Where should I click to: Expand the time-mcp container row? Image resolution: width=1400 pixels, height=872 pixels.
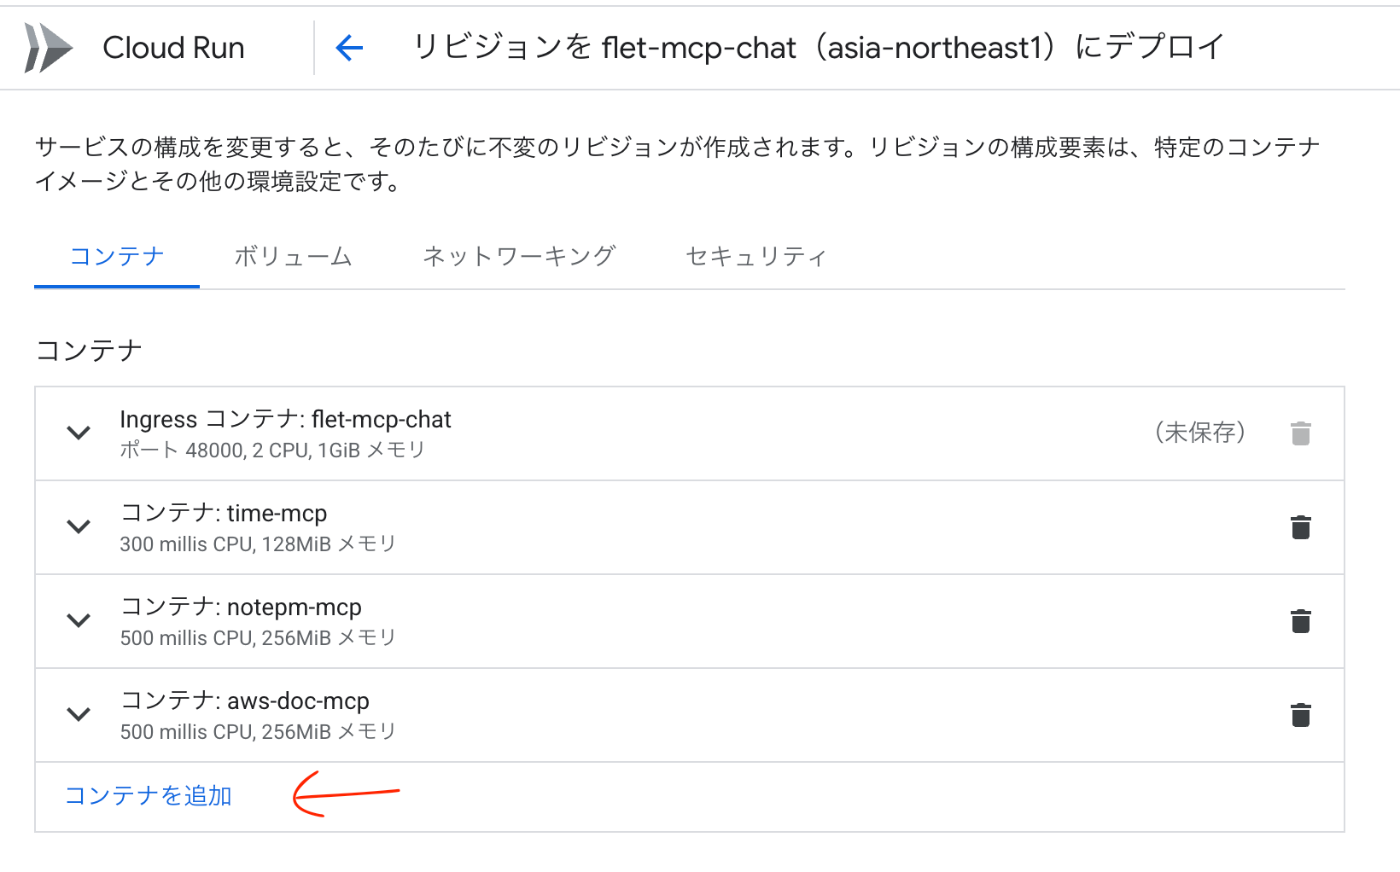pyautogui.click(x=78, y=527)
